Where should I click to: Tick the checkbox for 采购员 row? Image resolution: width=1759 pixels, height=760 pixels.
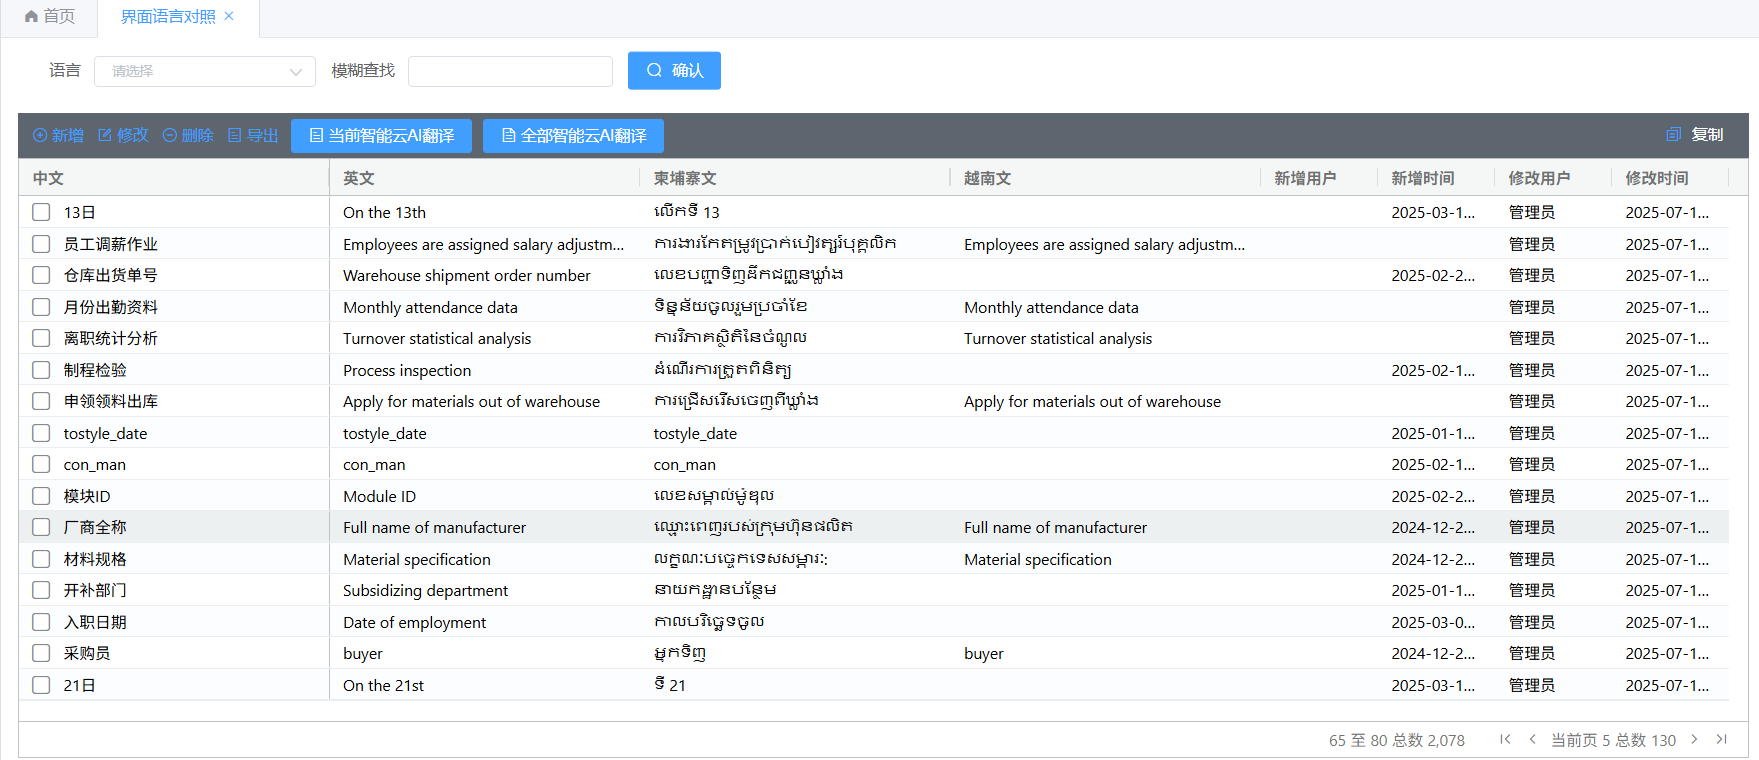[41, 653]
